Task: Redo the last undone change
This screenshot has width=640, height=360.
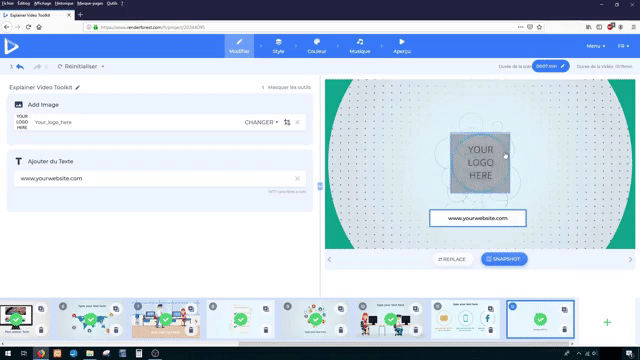Action: click(37, 67)
